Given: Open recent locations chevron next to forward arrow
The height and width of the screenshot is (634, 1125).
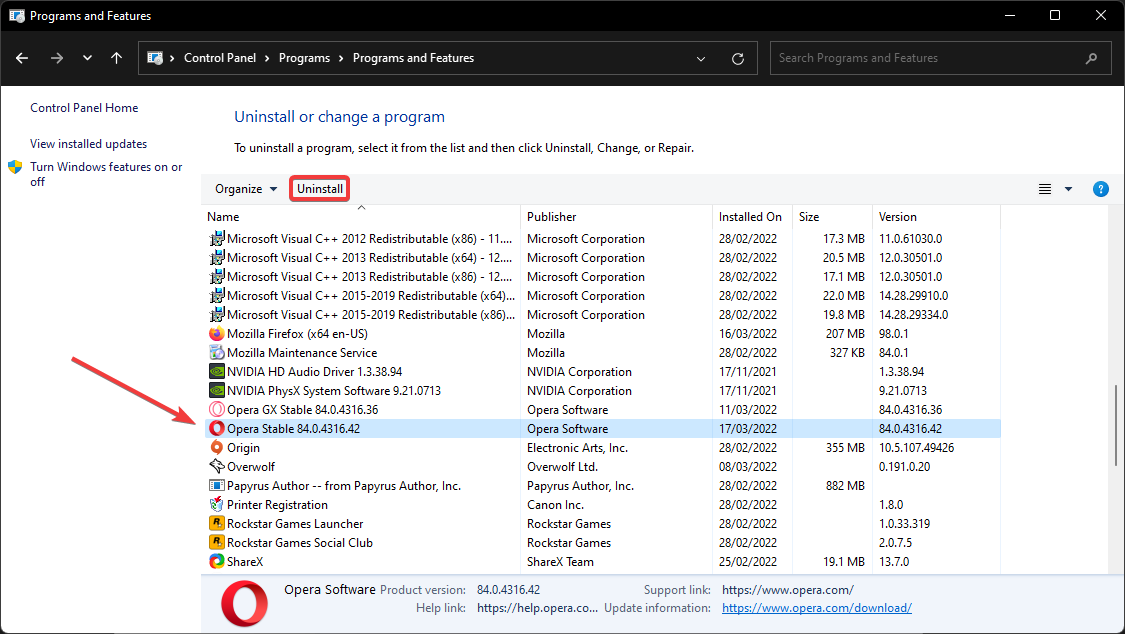Looking at the screenshot, I should (88, 58).
